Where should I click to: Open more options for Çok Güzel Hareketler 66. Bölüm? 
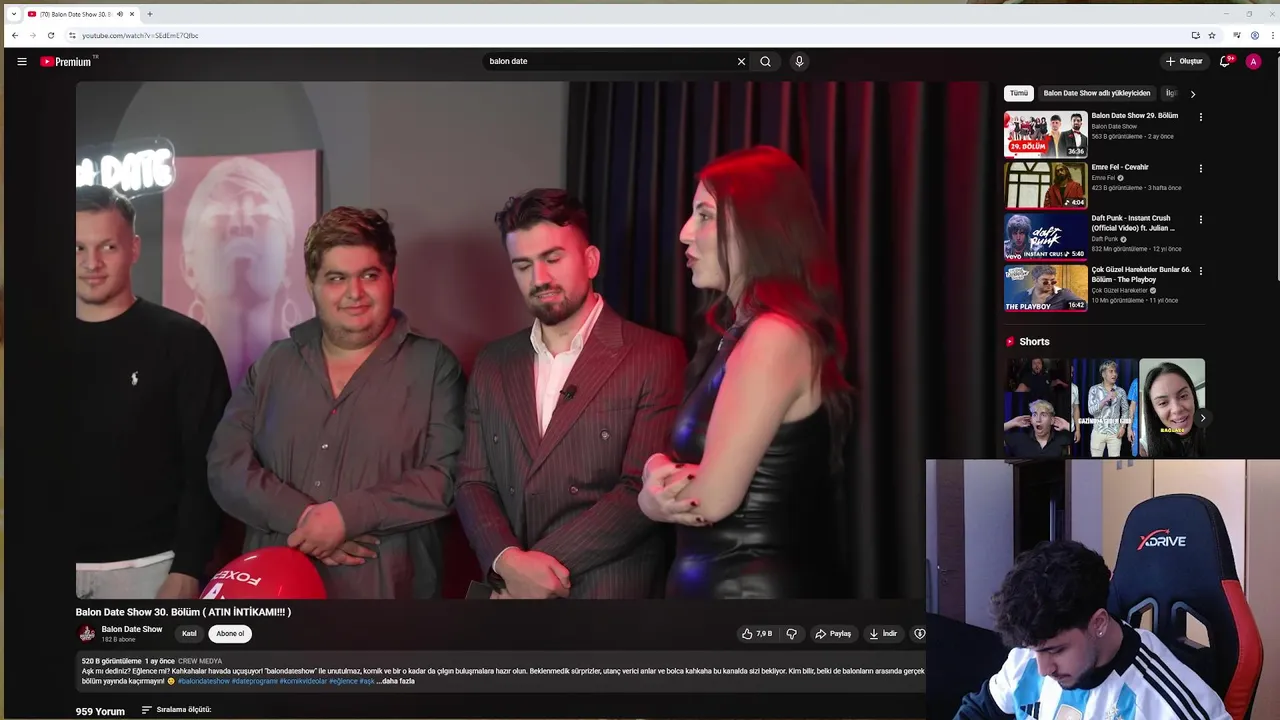click(x=1201, y=270)
